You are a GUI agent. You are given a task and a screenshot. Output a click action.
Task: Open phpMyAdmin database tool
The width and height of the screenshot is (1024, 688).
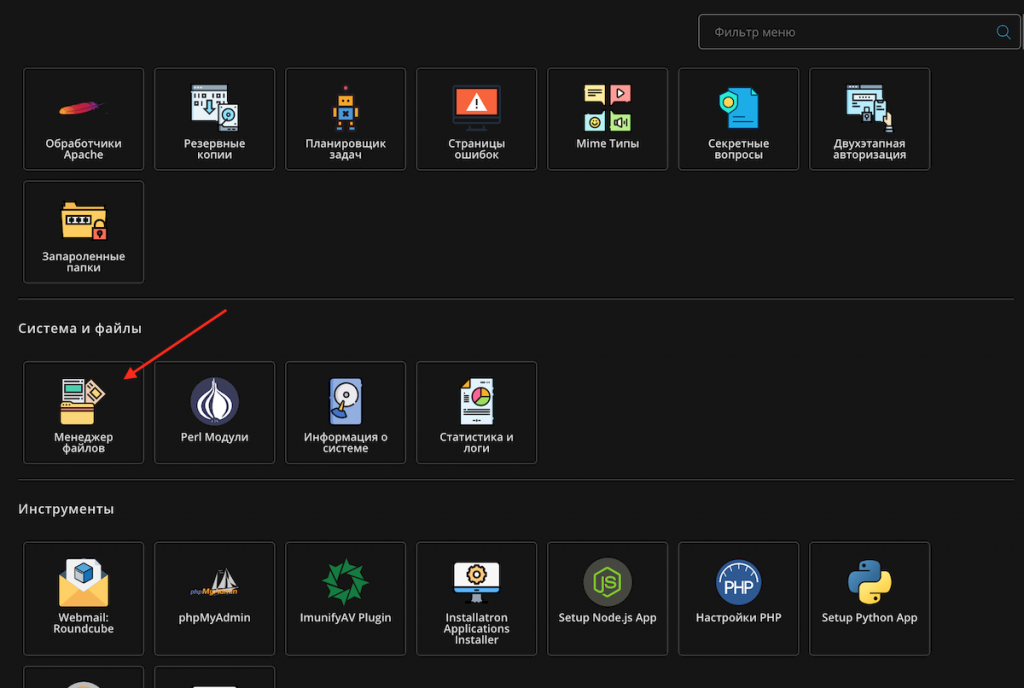[214, 593]
